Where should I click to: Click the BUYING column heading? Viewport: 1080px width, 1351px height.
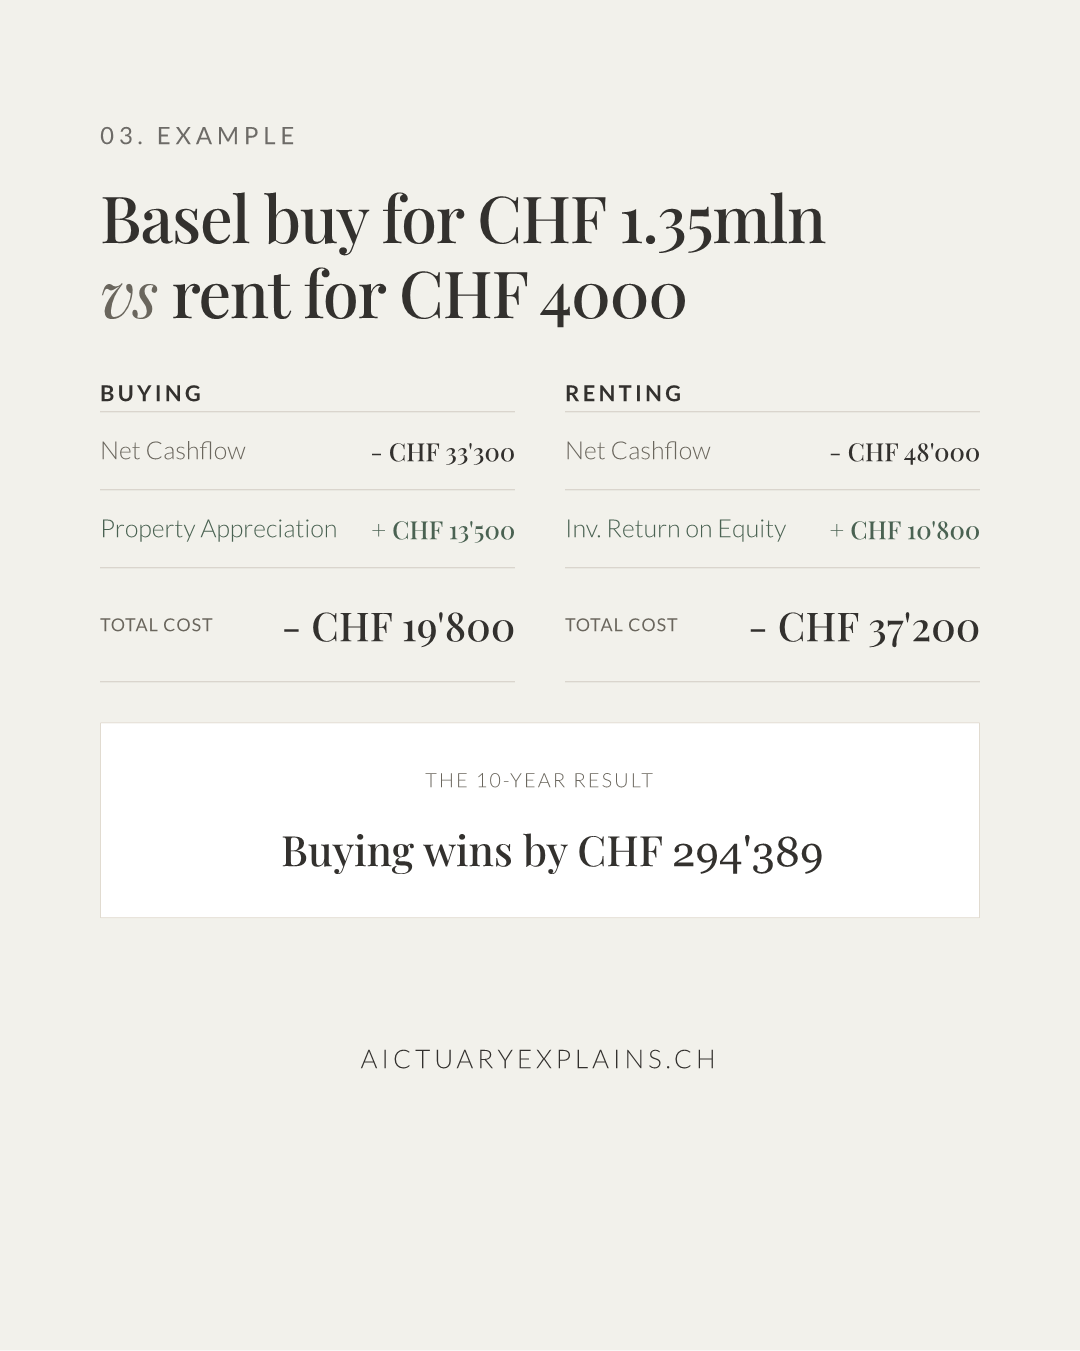pos(152,393)
